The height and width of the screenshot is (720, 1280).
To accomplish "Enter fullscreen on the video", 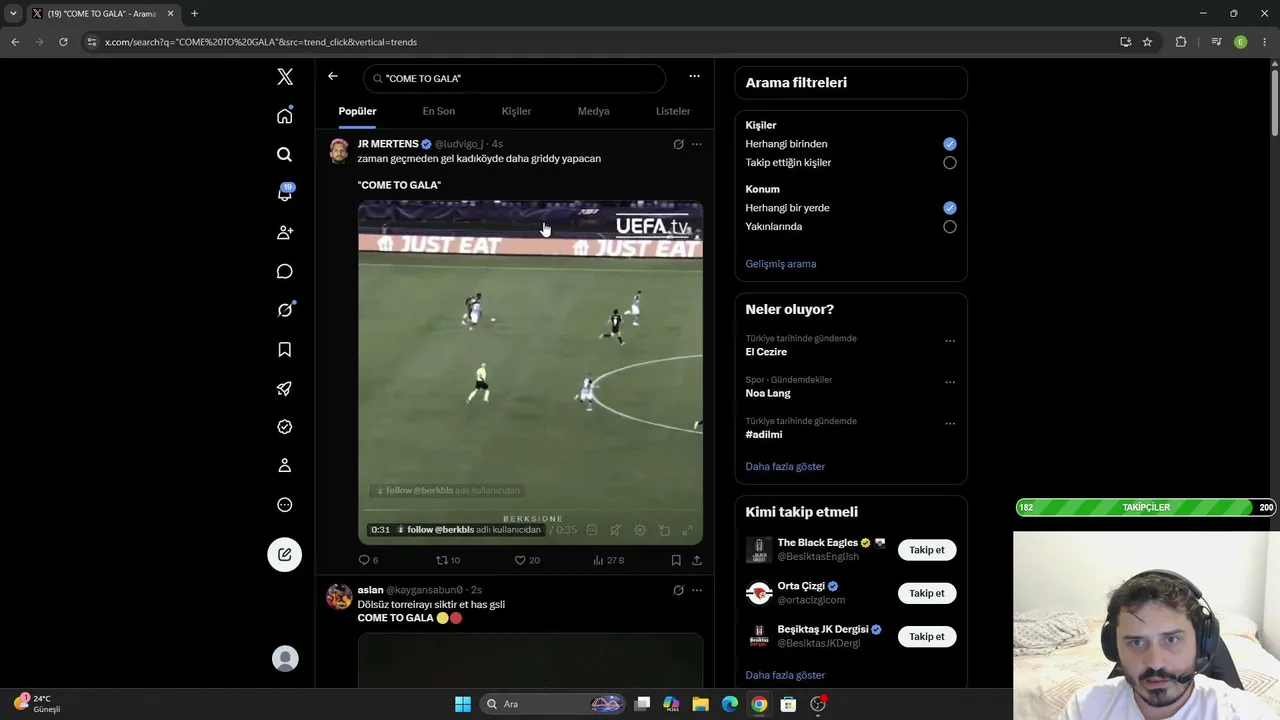I will (x=688, y=530).
